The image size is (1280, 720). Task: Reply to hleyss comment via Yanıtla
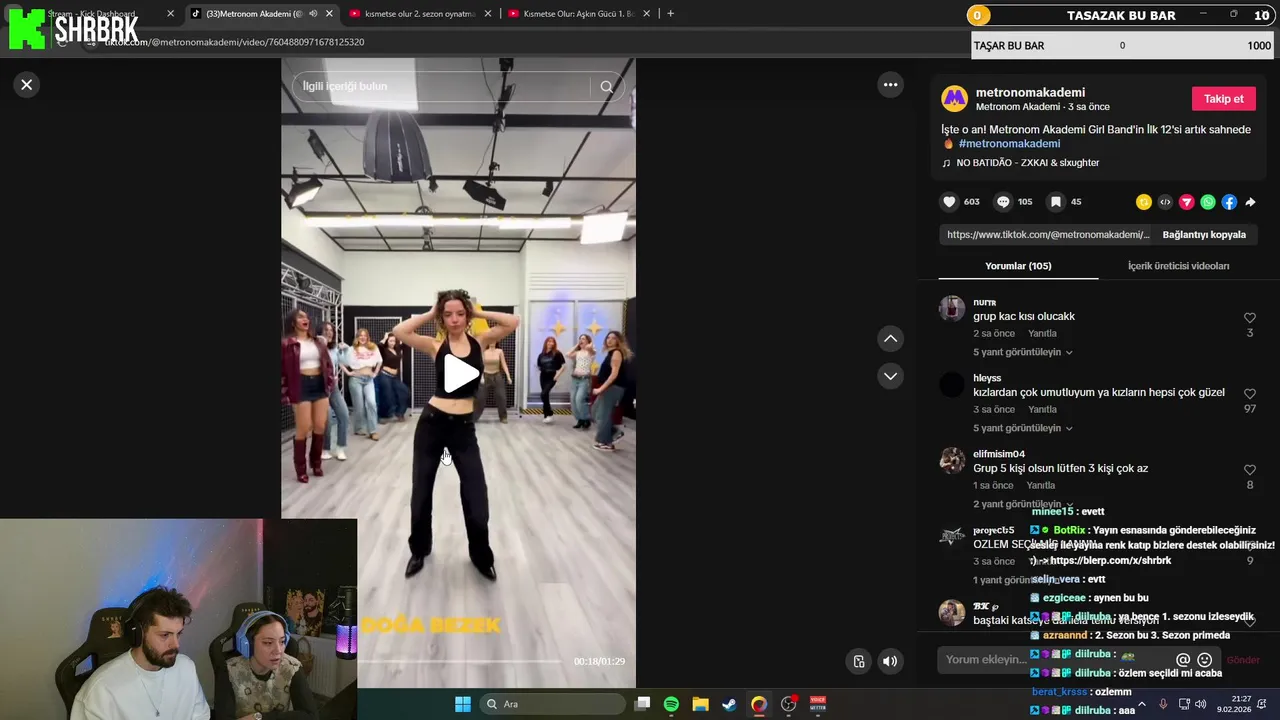1042,410
